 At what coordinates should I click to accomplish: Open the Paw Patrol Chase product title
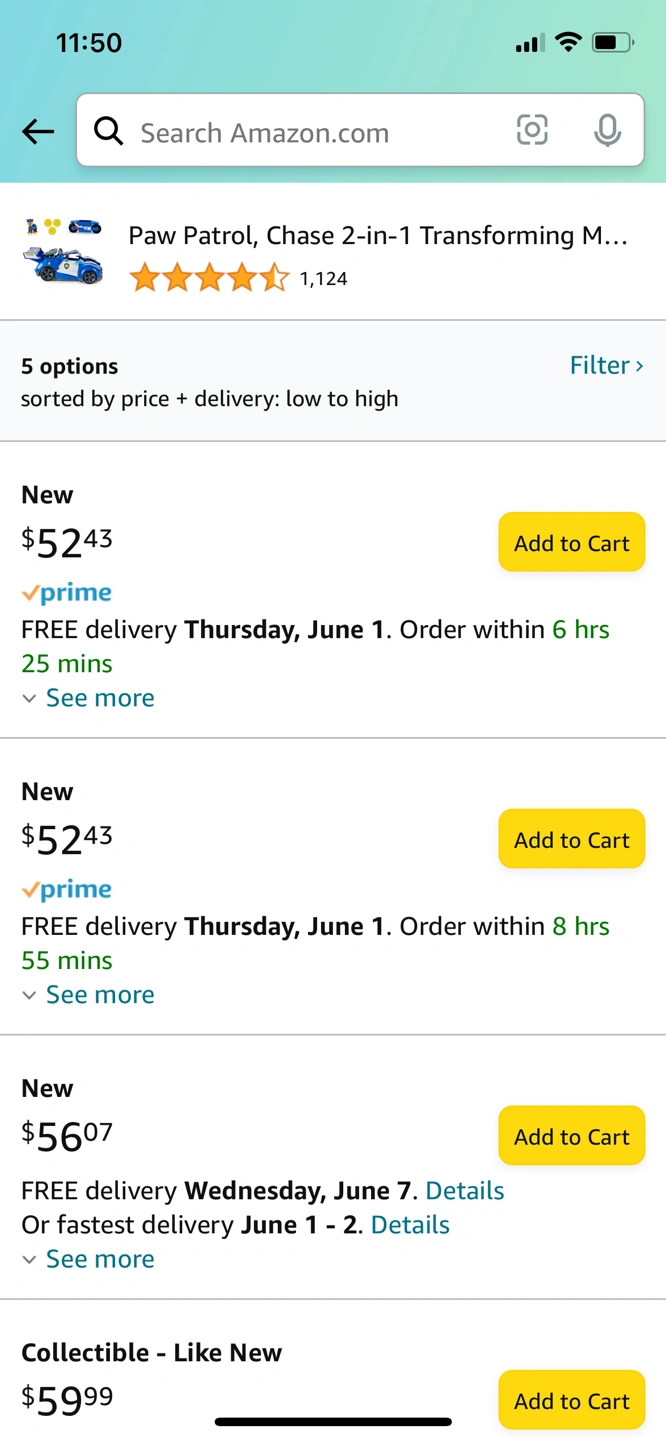[378, 236]
